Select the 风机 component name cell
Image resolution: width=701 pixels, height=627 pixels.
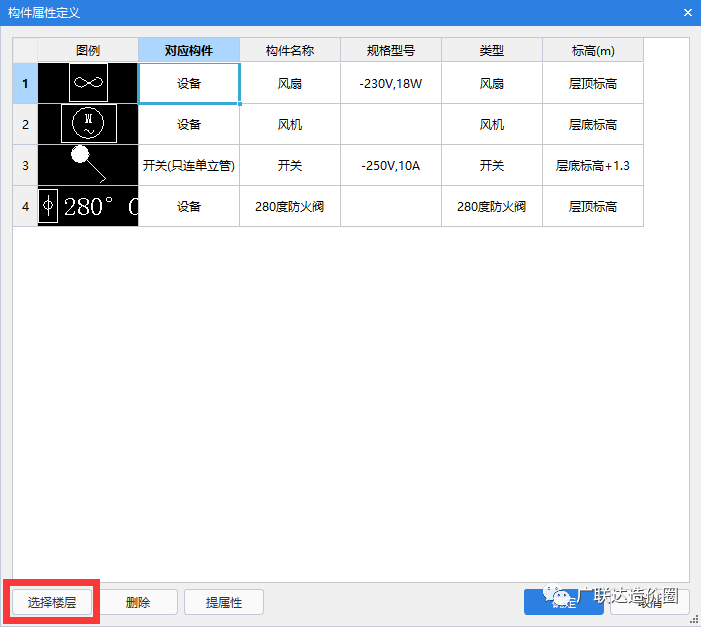click(290, 124)
